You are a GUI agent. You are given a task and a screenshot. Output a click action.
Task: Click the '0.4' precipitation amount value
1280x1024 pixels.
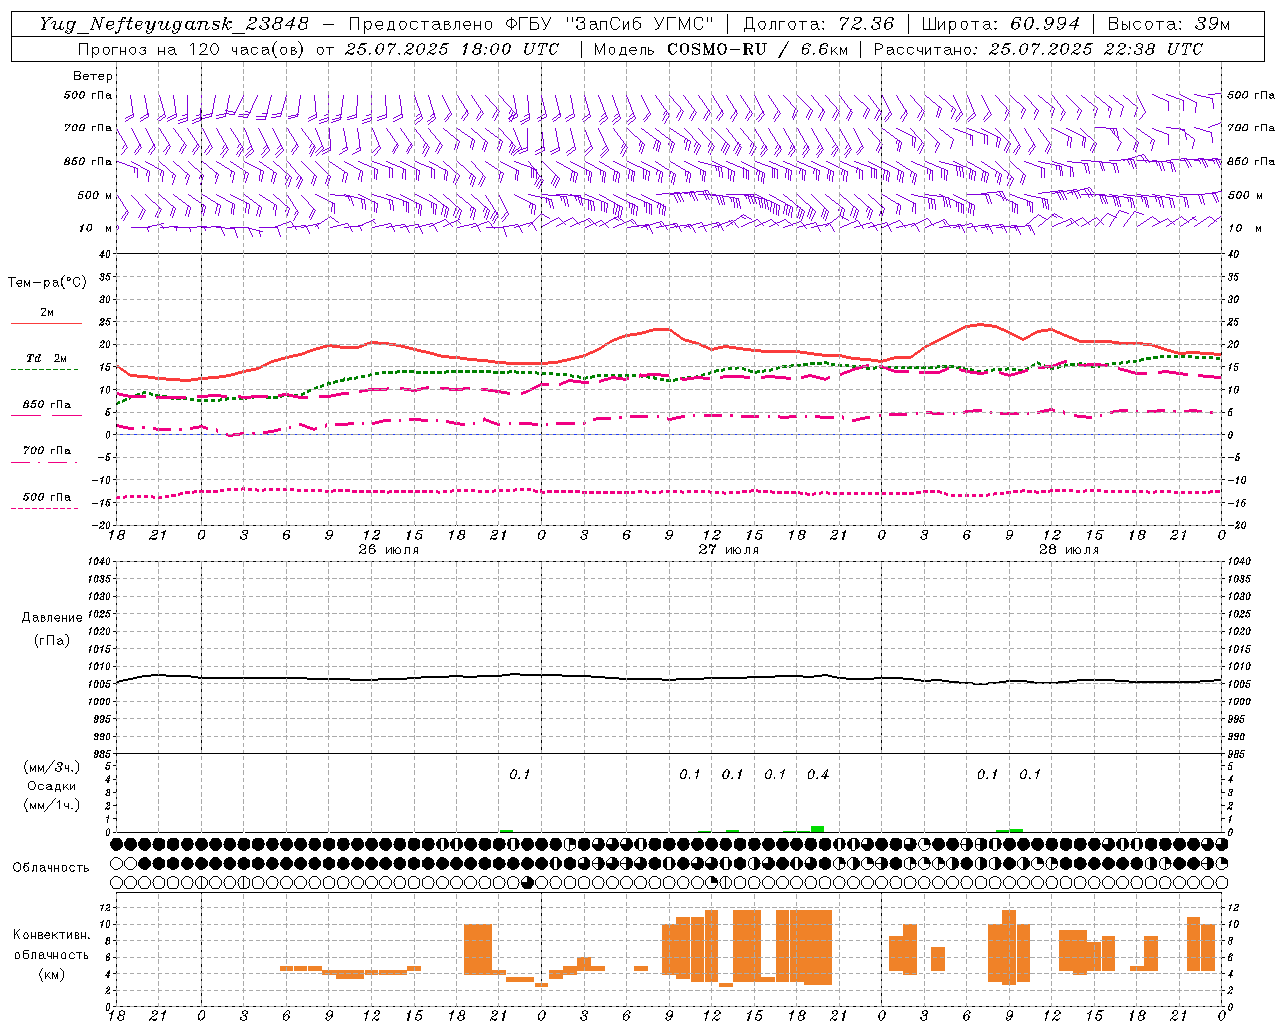[x=818, y=774]
